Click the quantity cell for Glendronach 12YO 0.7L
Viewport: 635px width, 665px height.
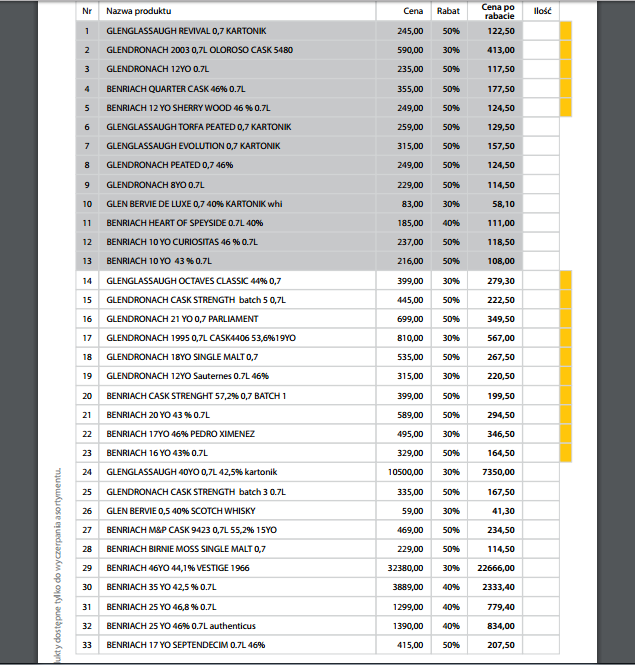(541, 69)
